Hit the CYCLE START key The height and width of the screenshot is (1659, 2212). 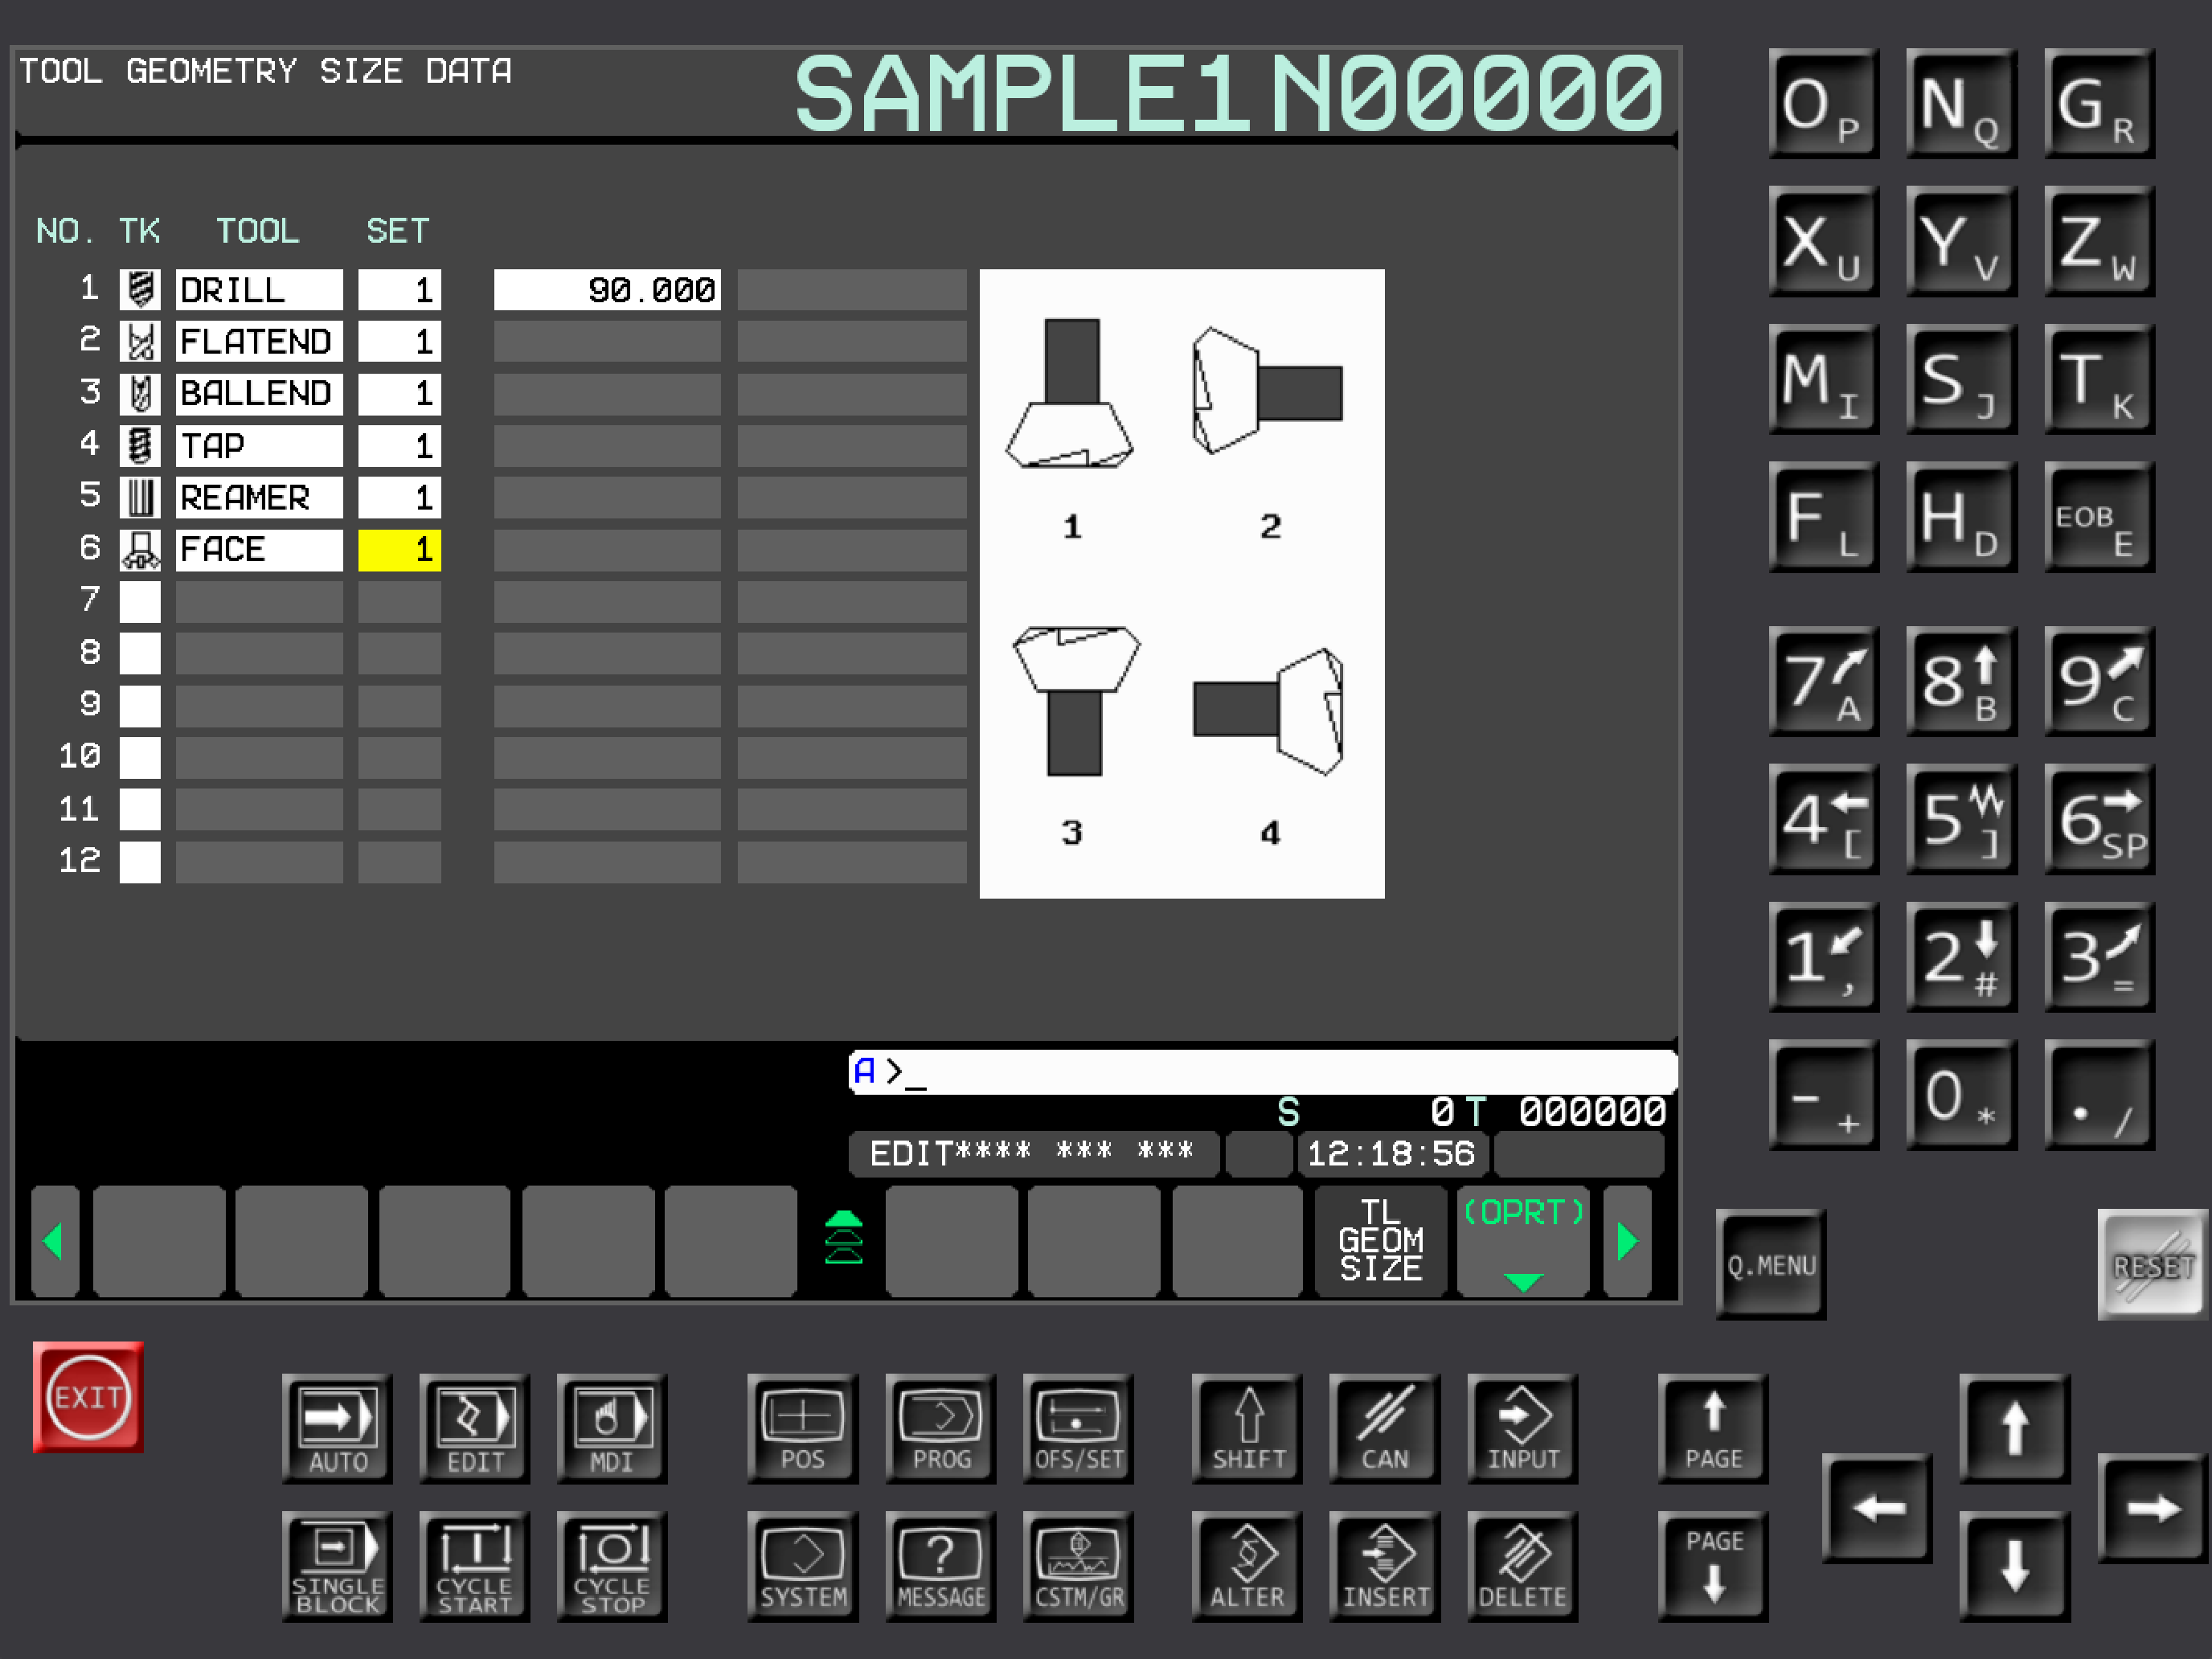475,1566
